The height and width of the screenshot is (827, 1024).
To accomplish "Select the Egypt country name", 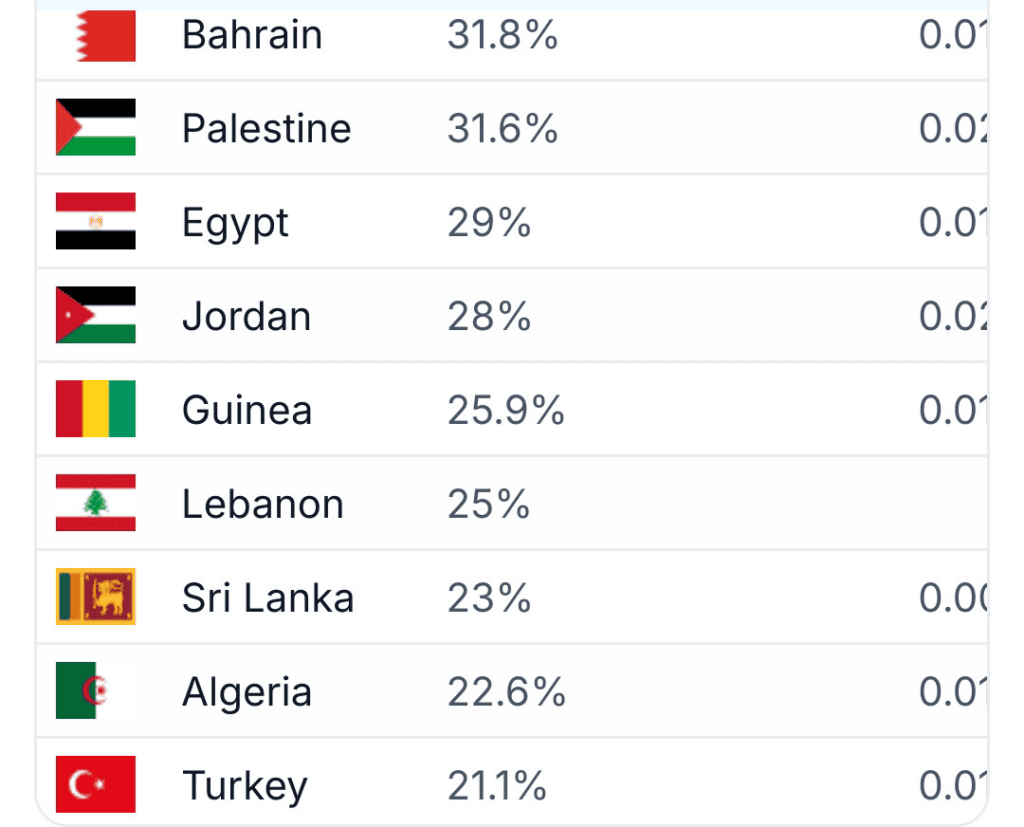I will pos(235,223).
